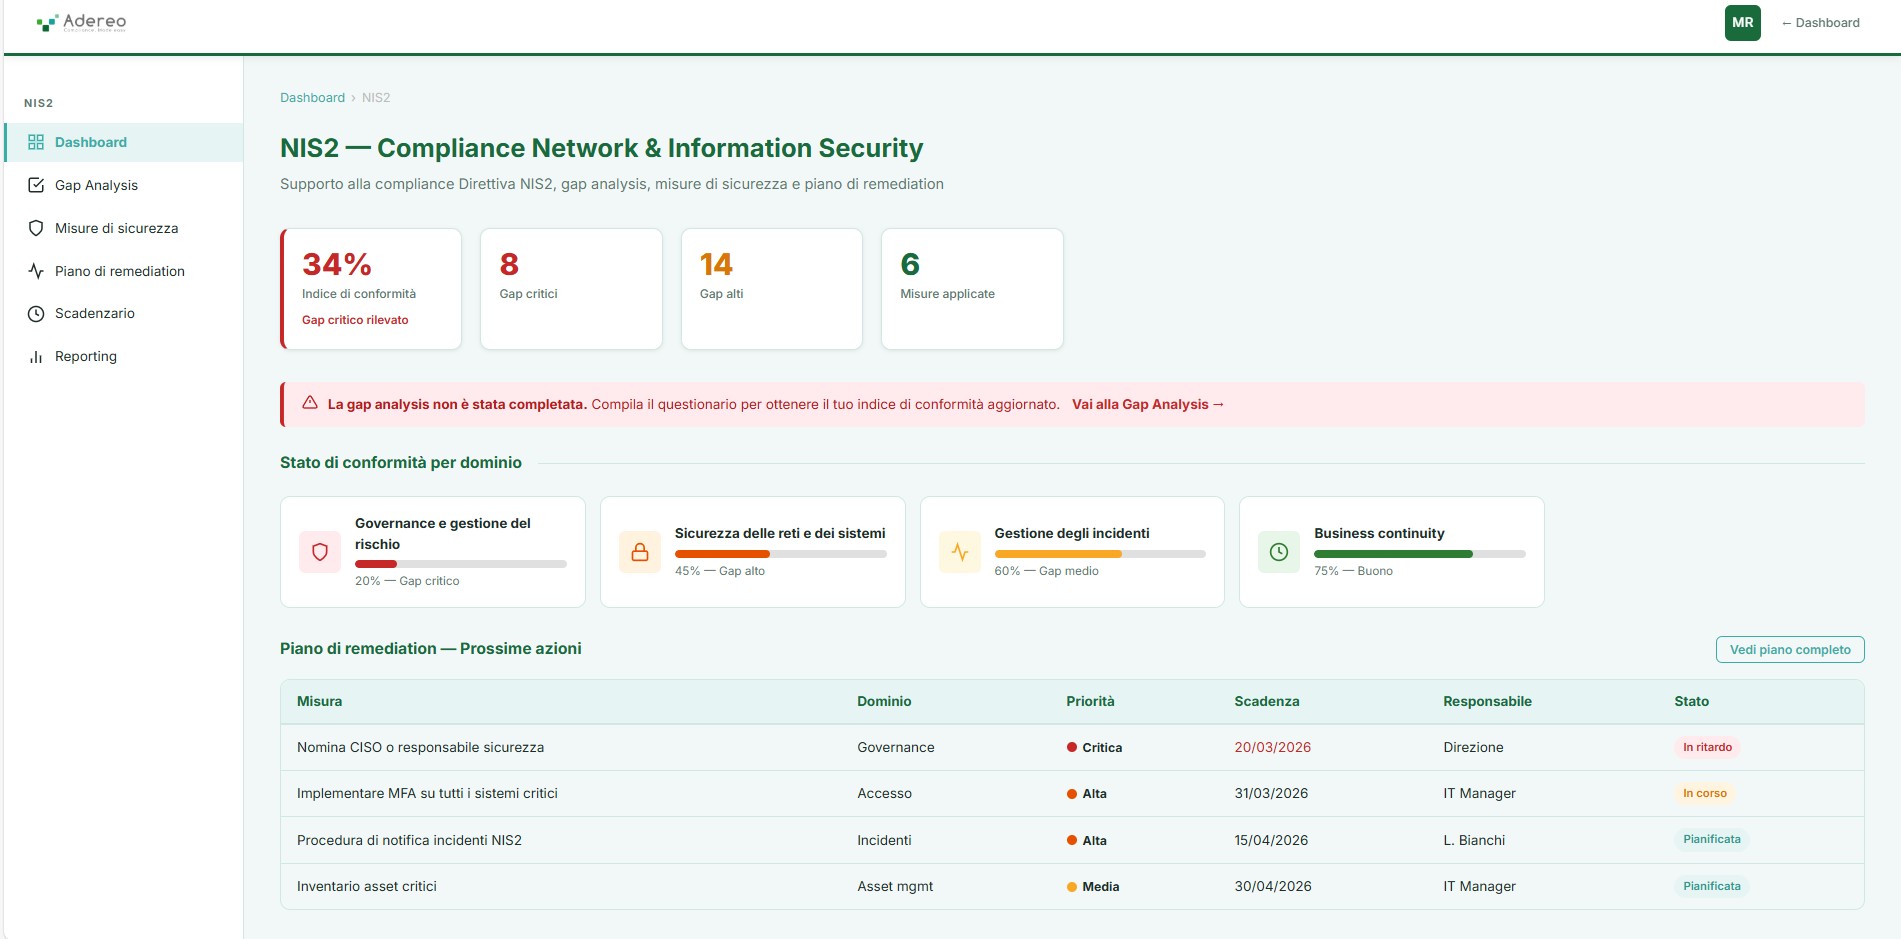Click the Vedi piano completo button
The height and width of the screenshot is (939, 1901).
pyautogui.click(x=1789, y=649)
